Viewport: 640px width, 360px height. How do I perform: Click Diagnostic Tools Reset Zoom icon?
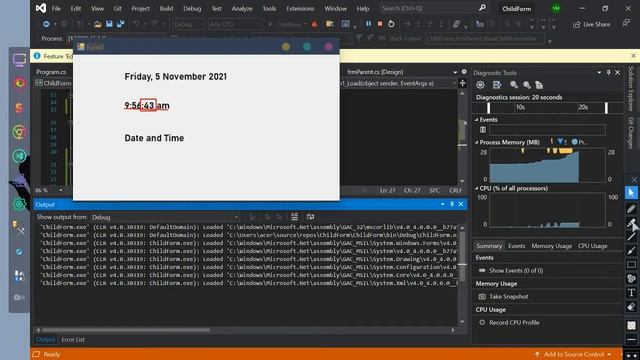pos(539,85)
